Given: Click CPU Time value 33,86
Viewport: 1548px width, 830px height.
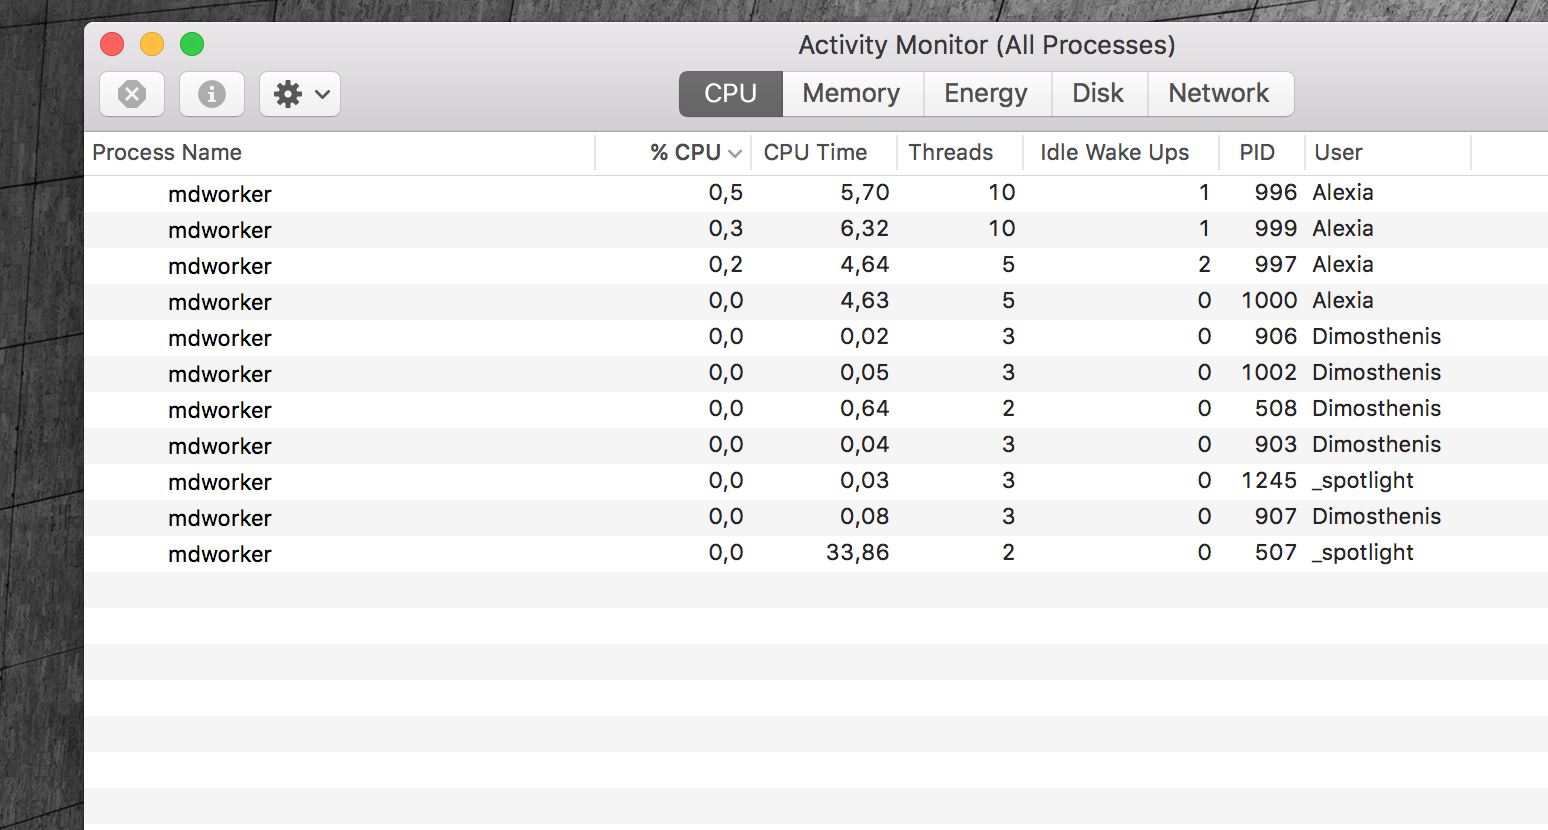Looking at the screenshot, I should pyautogui.click(x=857, y=553).
